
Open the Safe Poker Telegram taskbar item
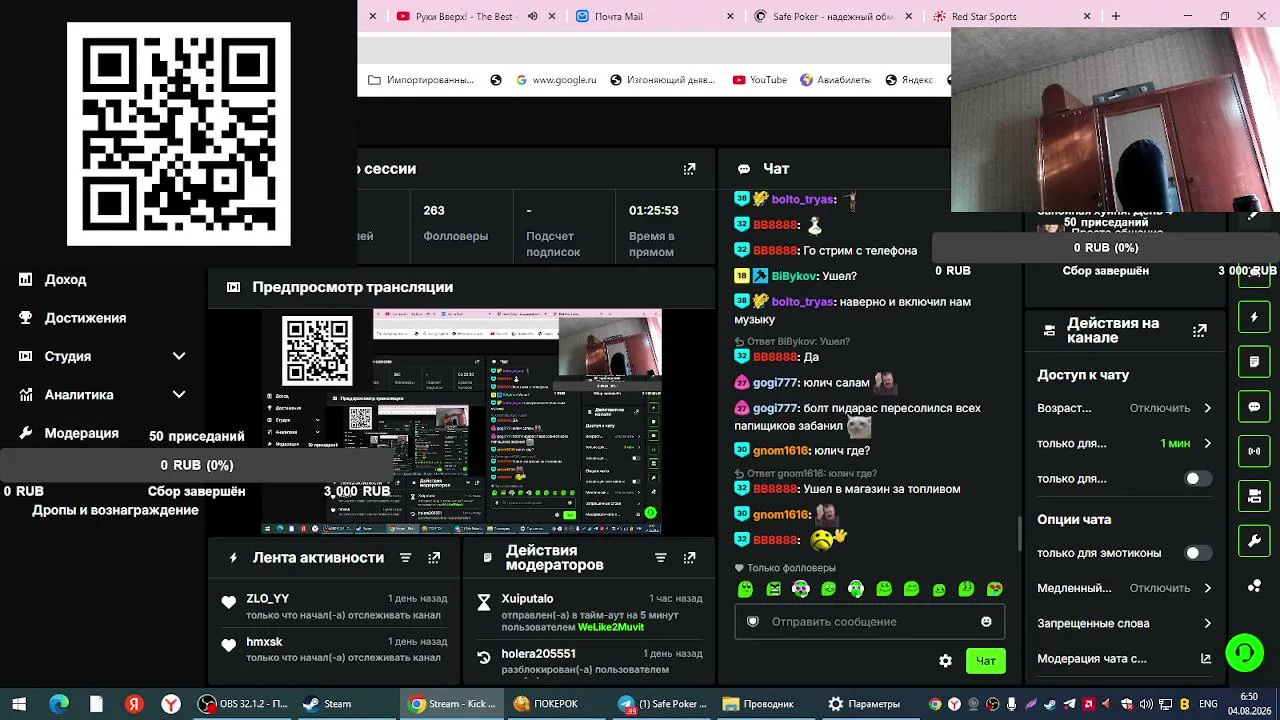662,704
